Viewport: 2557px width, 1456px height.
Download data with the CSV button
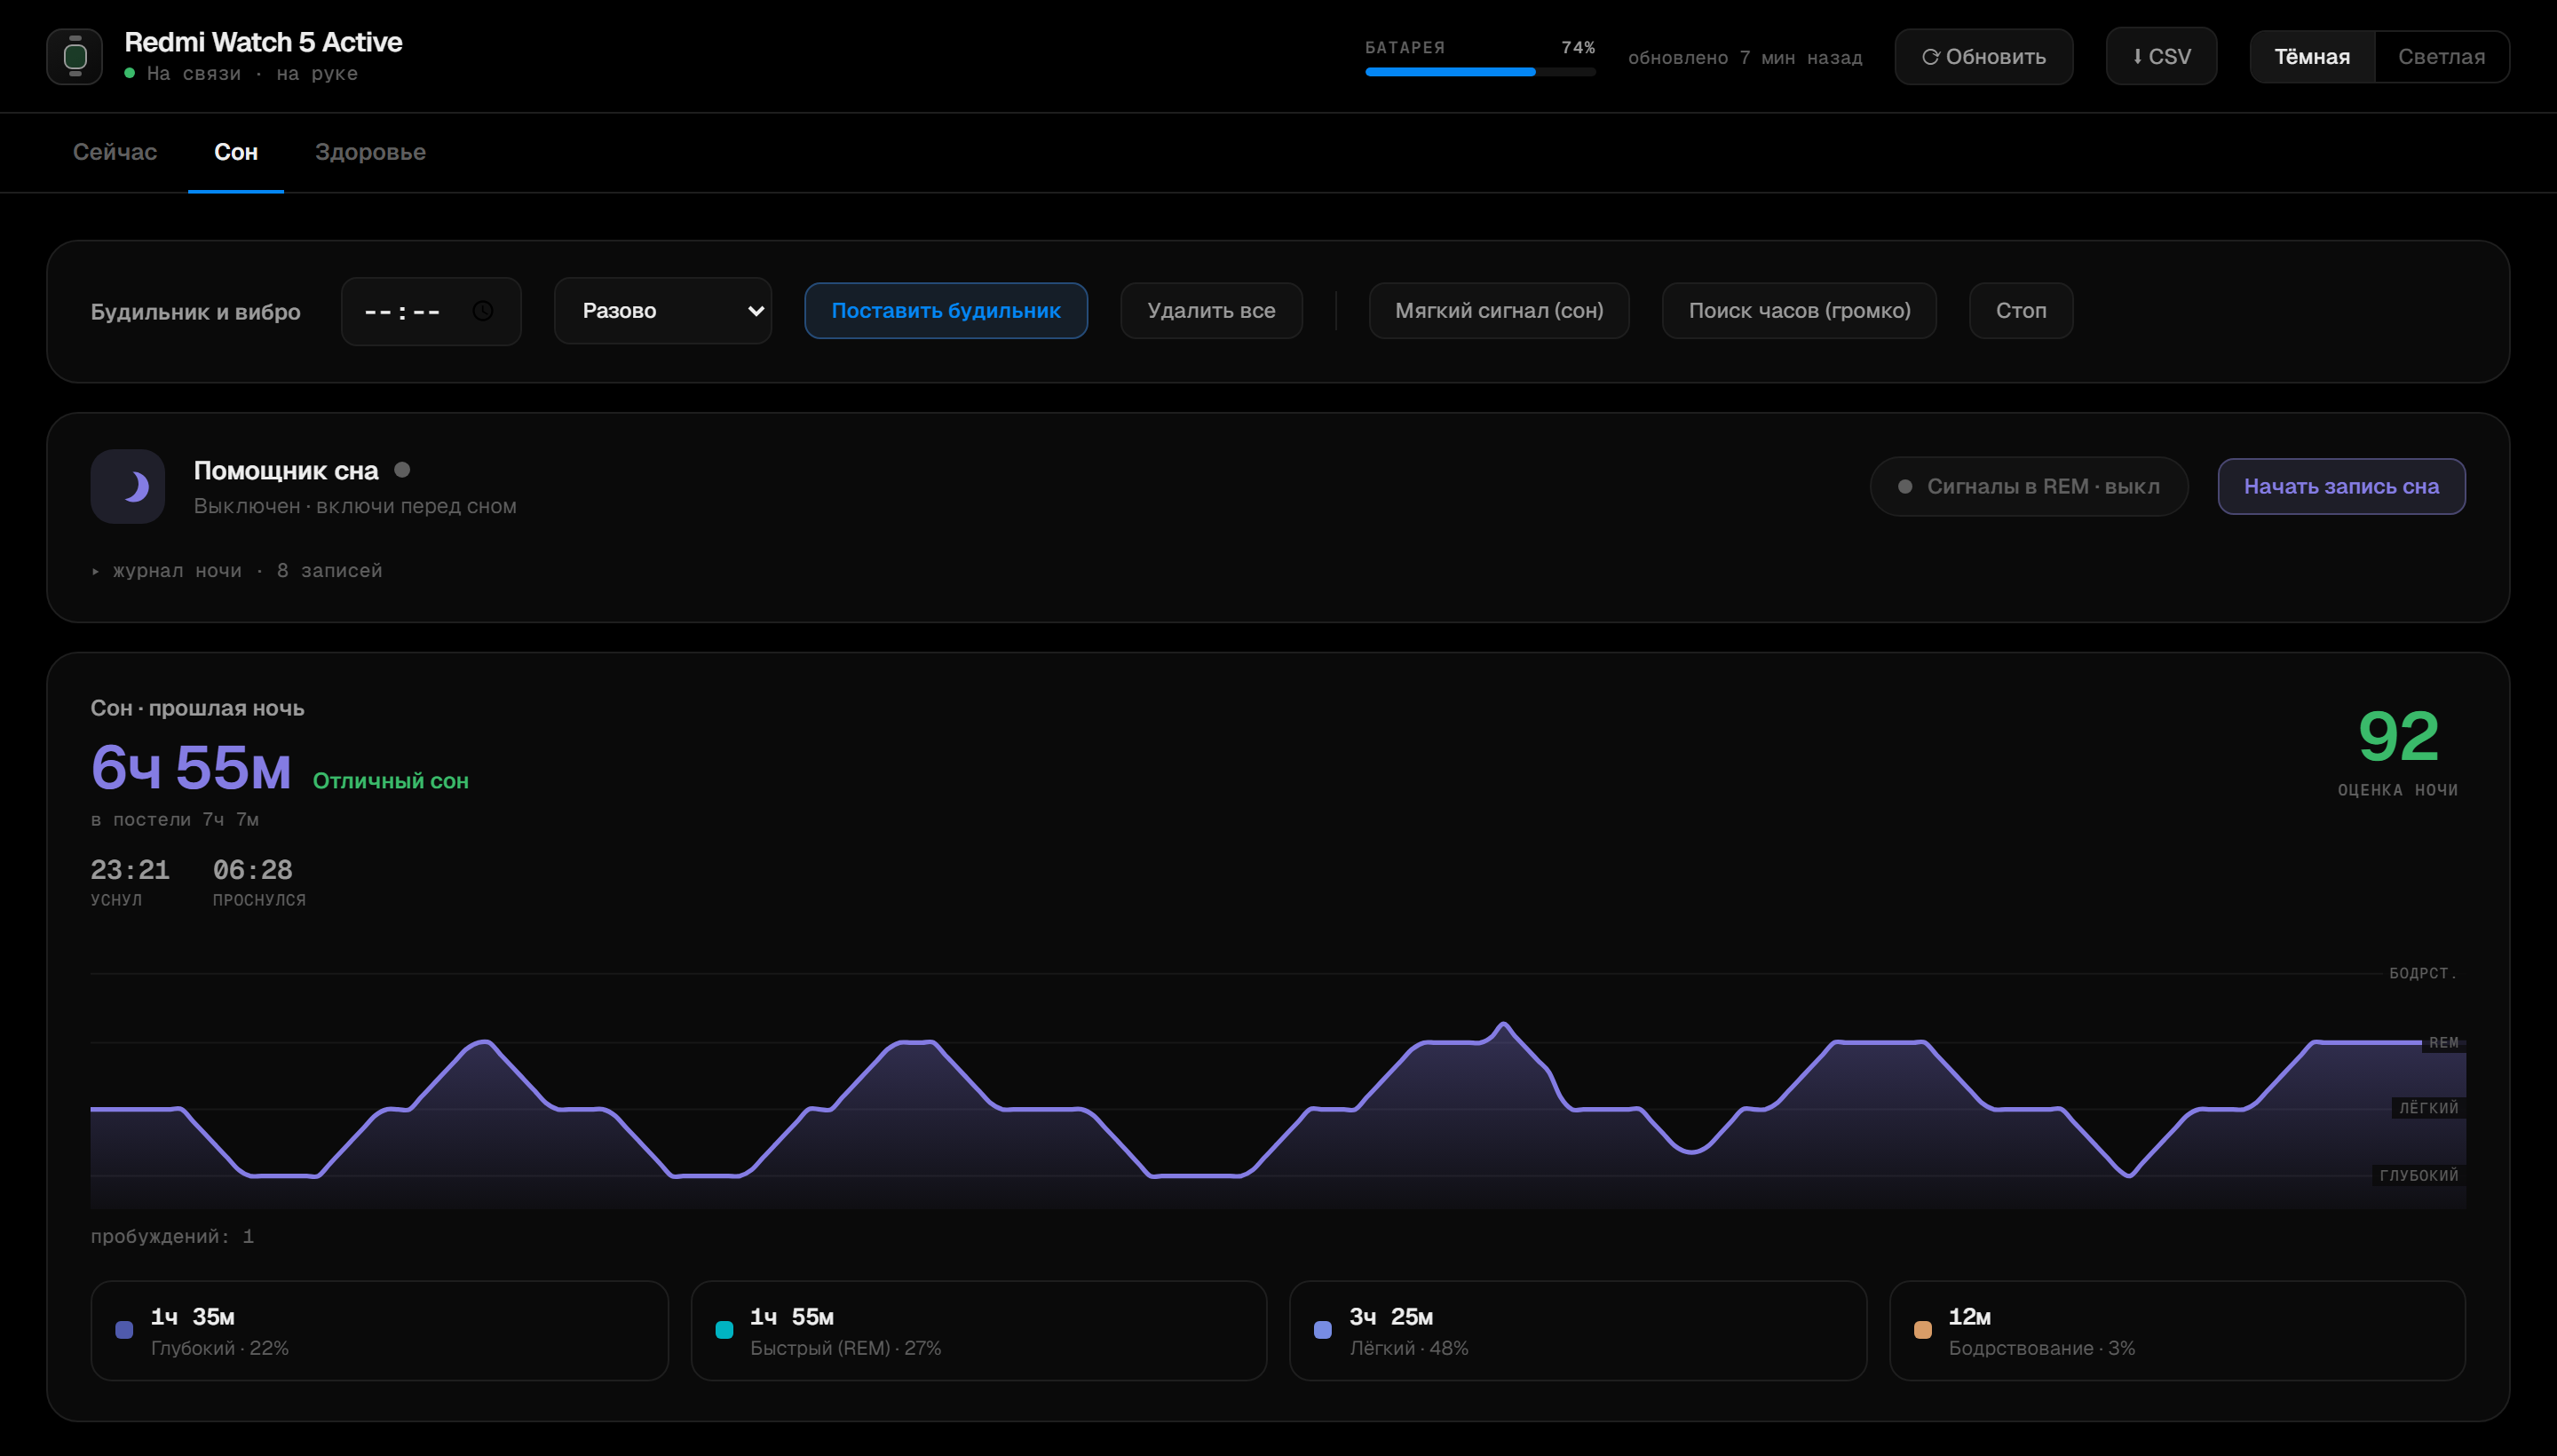coord(2161,57)
